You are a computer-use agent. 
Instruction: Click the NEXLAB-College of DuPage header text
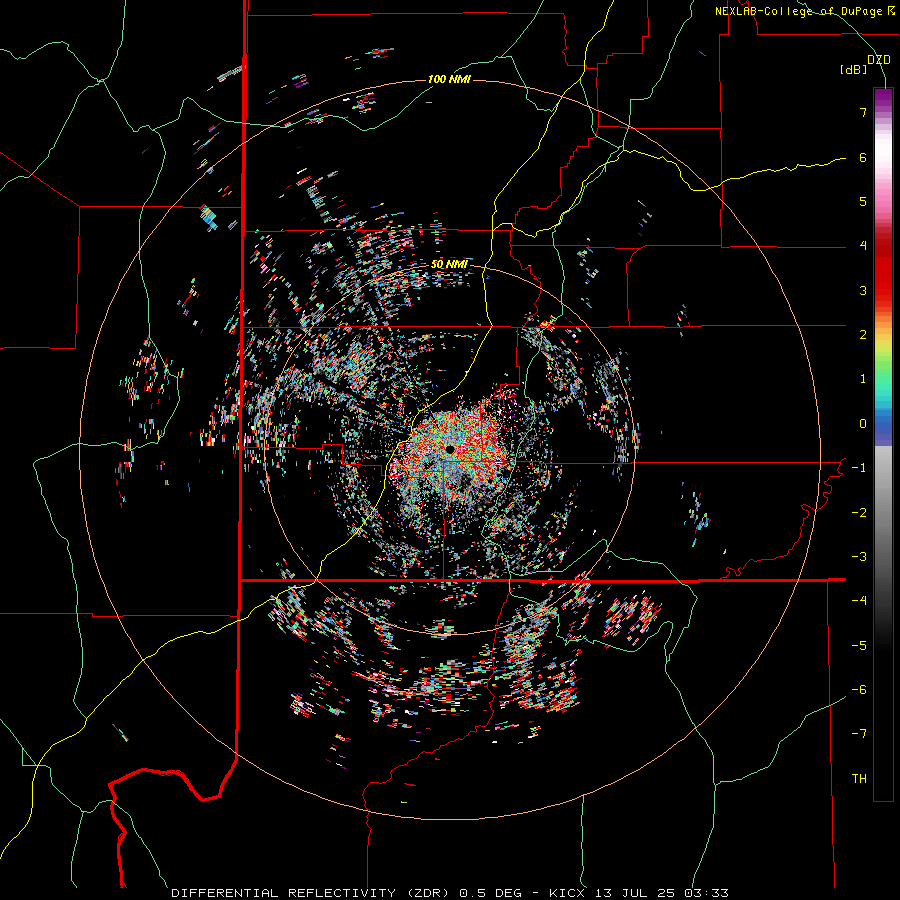point(805,11)
